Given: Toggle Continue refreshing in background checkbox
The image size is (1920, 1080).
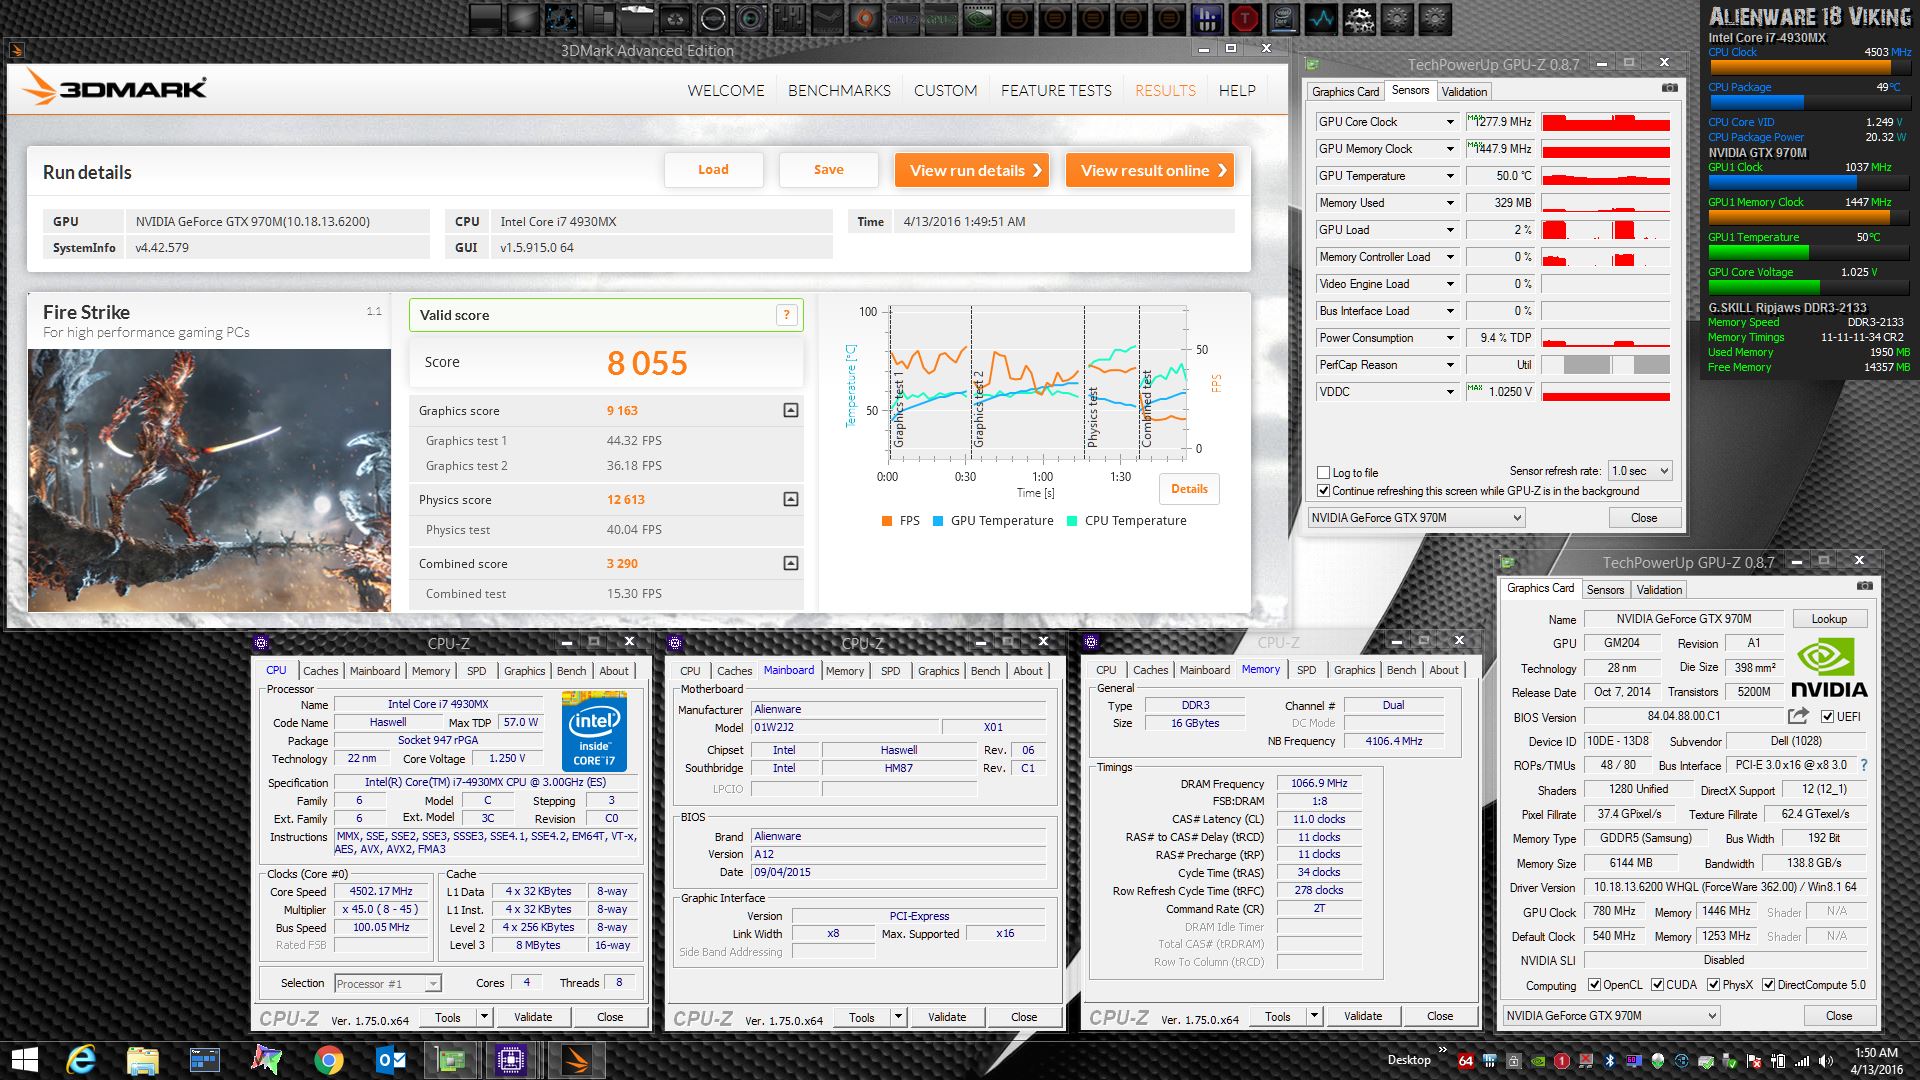Looking at the screenshot, I should 1324,491.
